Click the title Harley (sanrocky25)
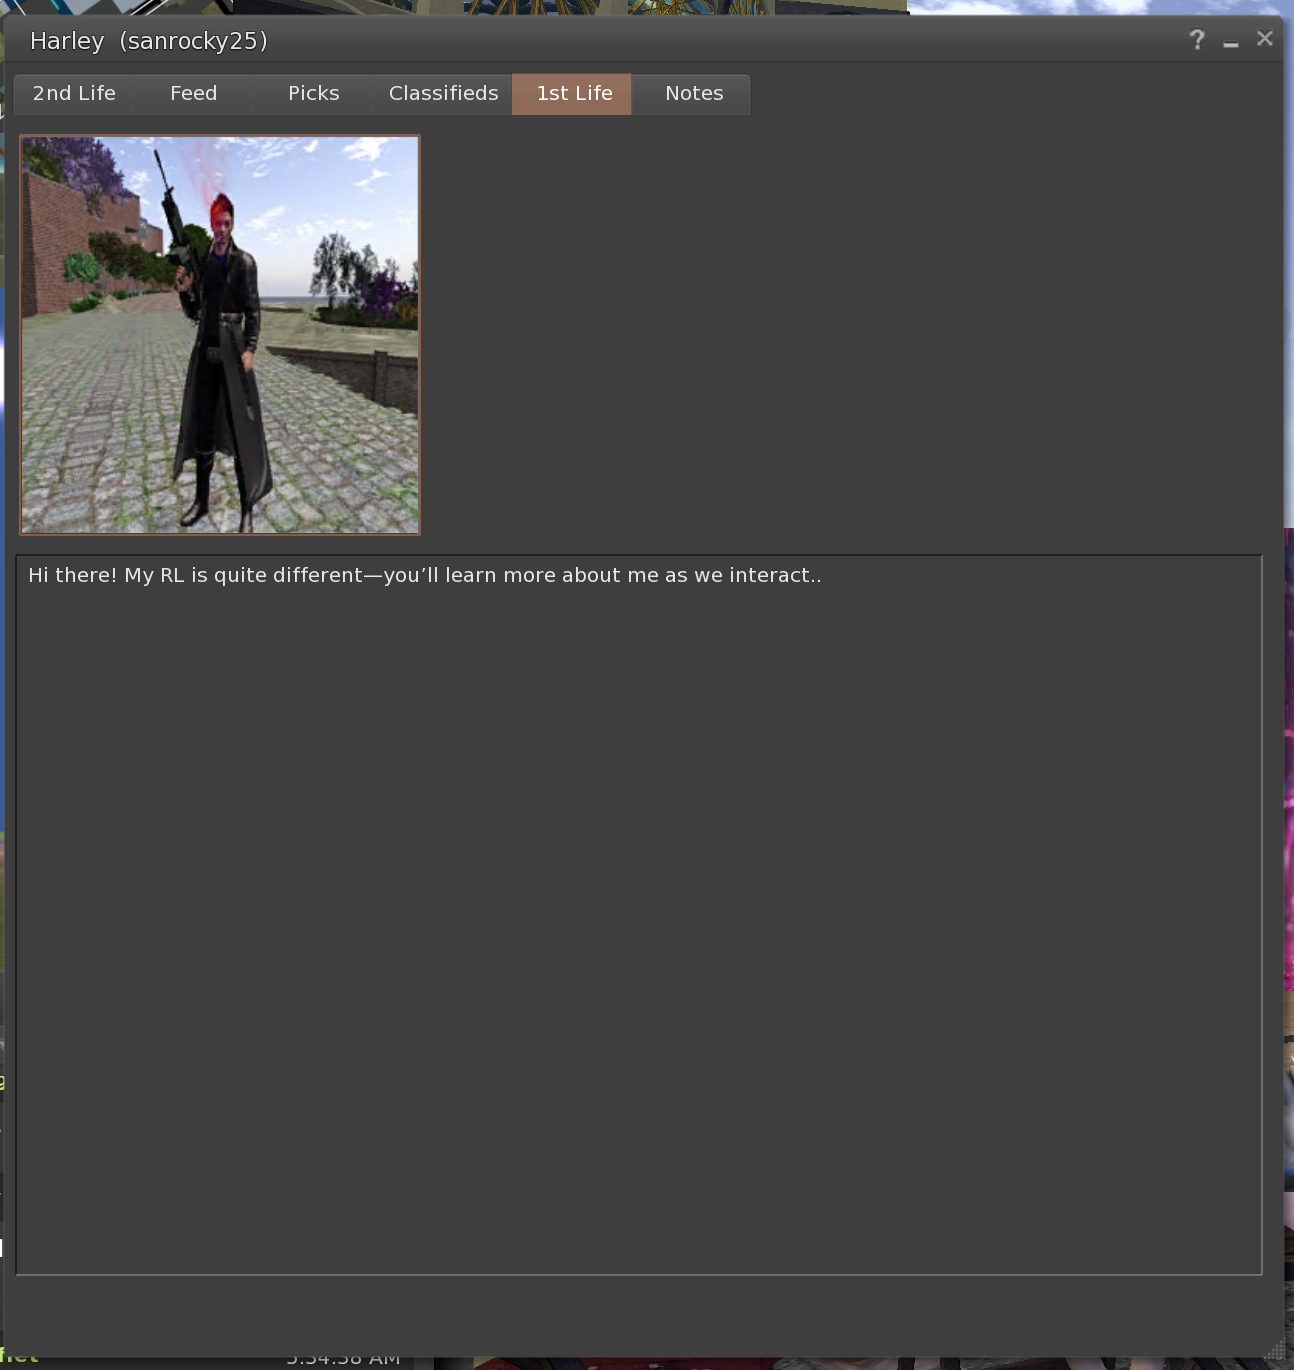Screen dimensions: 1294x1370 click(x=148, y=40)
